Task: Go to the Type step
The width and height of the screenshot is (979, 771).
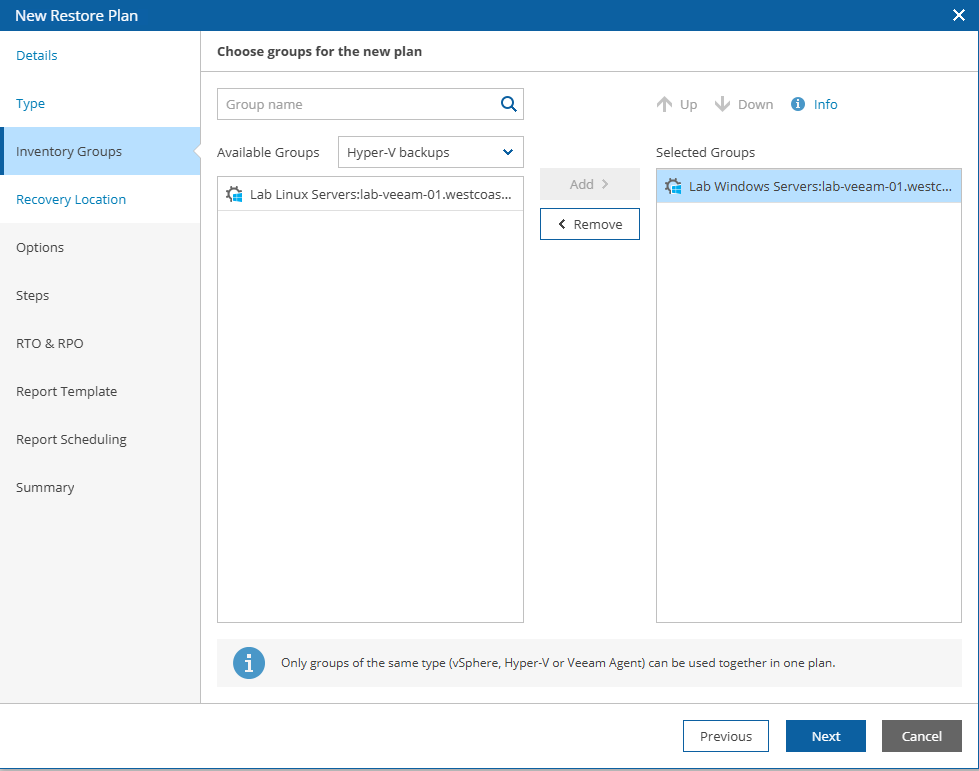Action: point(31,103)
